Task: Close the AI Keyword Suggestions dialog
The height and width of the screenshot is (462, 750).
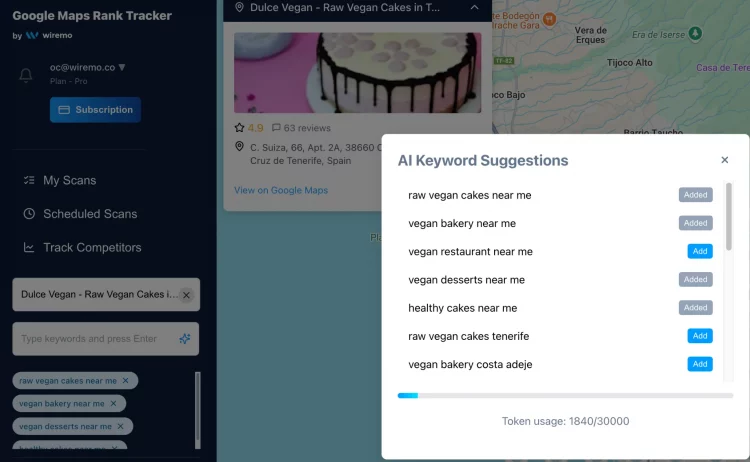Action: coord(725,160)
